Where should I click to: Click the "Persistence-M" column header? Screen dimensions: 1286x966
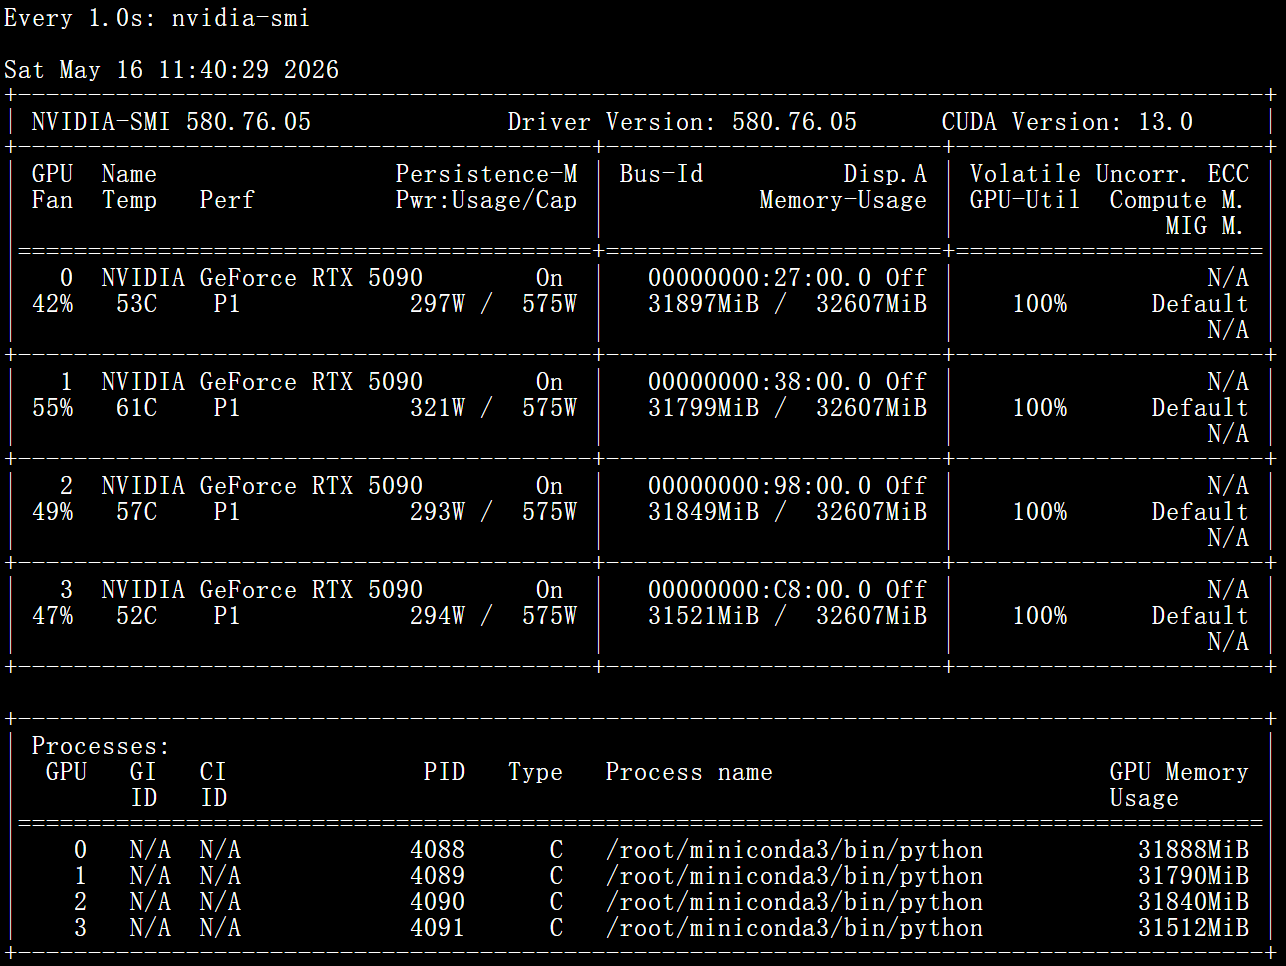(x=486, y=174)
